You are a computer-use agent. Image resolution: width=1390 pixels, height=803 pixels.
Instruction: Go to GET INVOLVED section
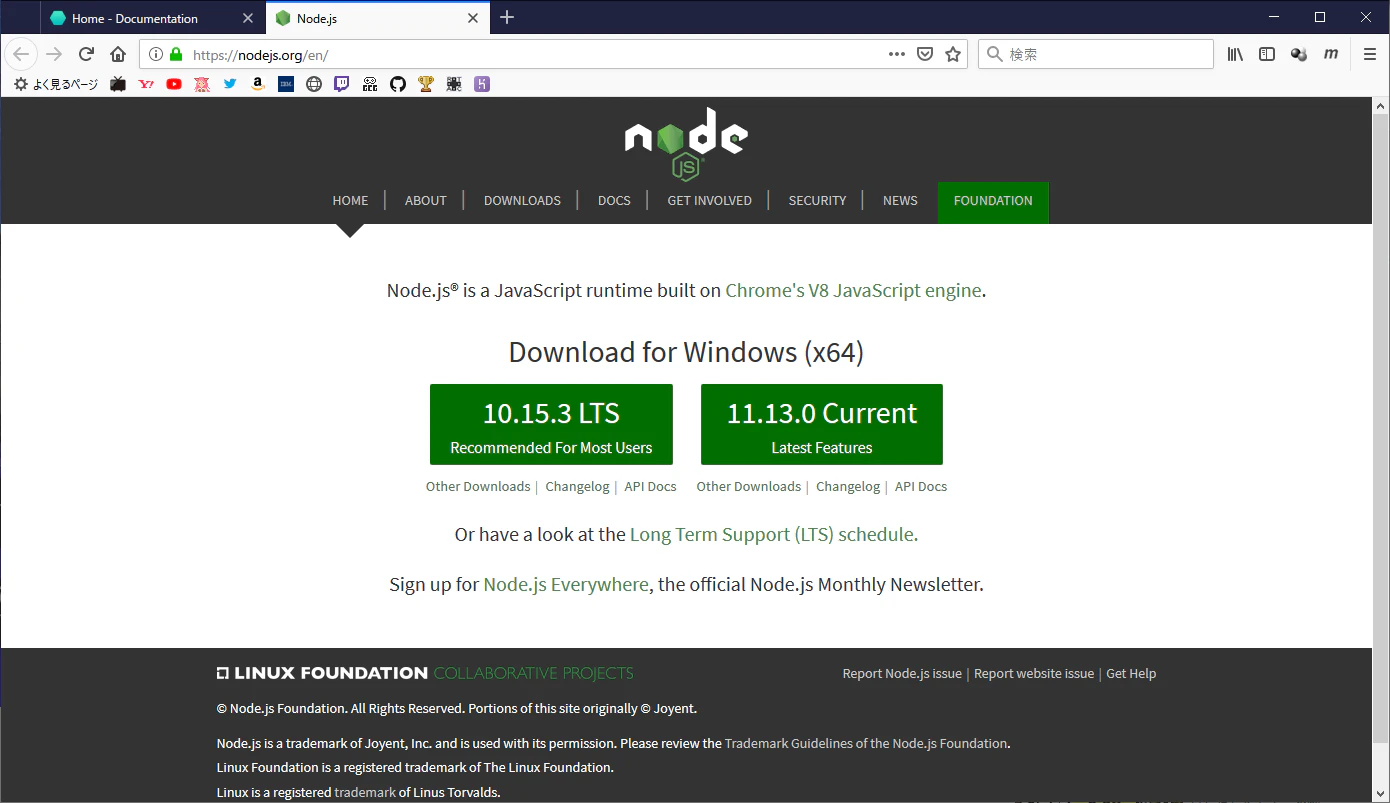(x=710, y=201)
